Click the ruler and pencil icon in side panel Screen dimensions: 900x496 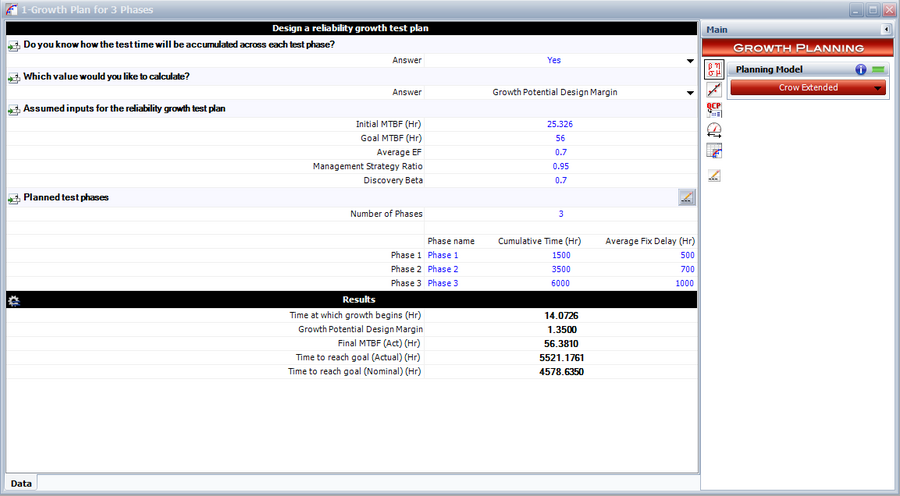pyautogui.click(x=715, y=176)
